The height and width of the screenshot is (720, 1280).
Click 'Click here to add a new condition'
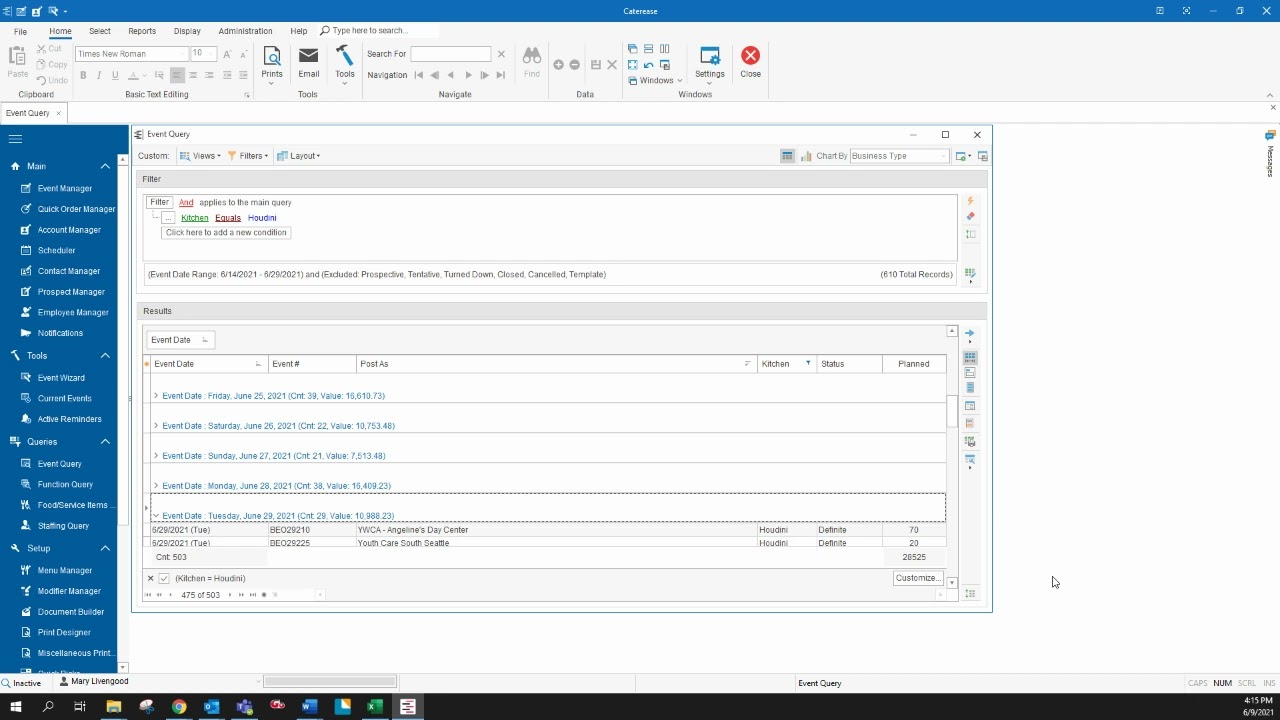(226, 232)
